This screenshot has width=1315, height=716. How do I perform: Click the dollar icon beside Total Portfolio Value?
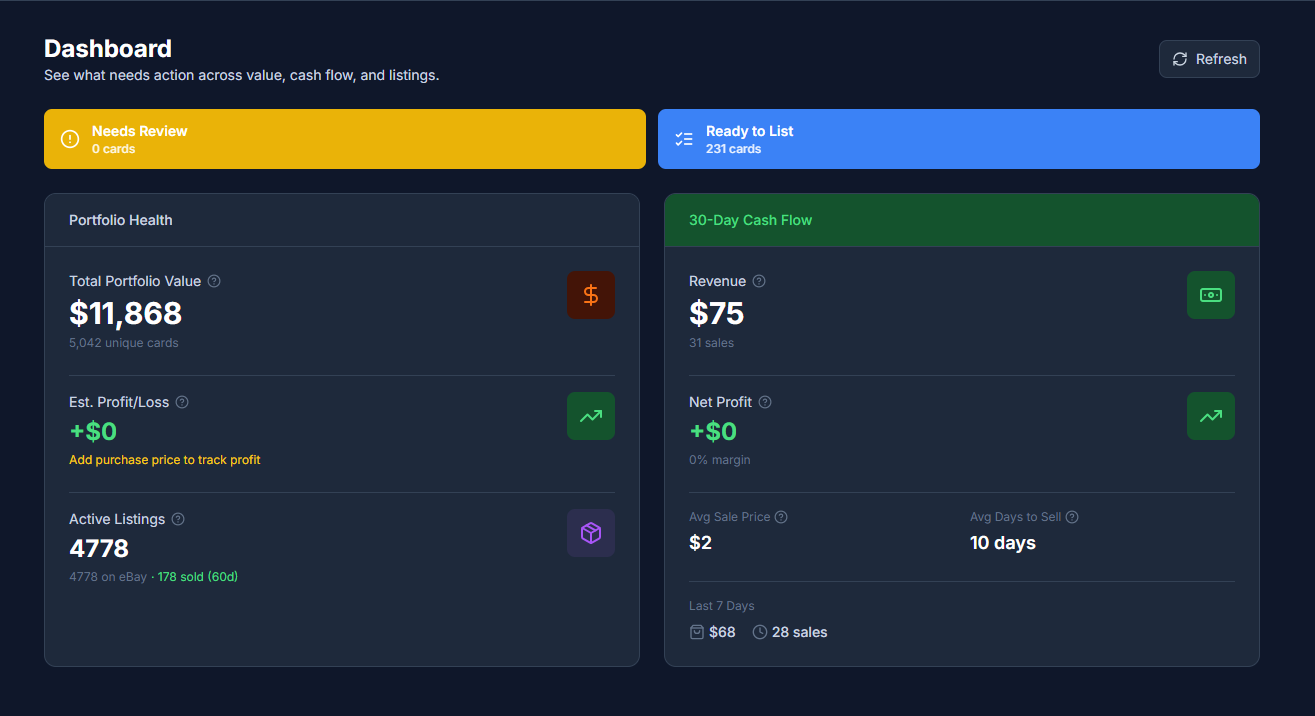(x=591, y=295)
